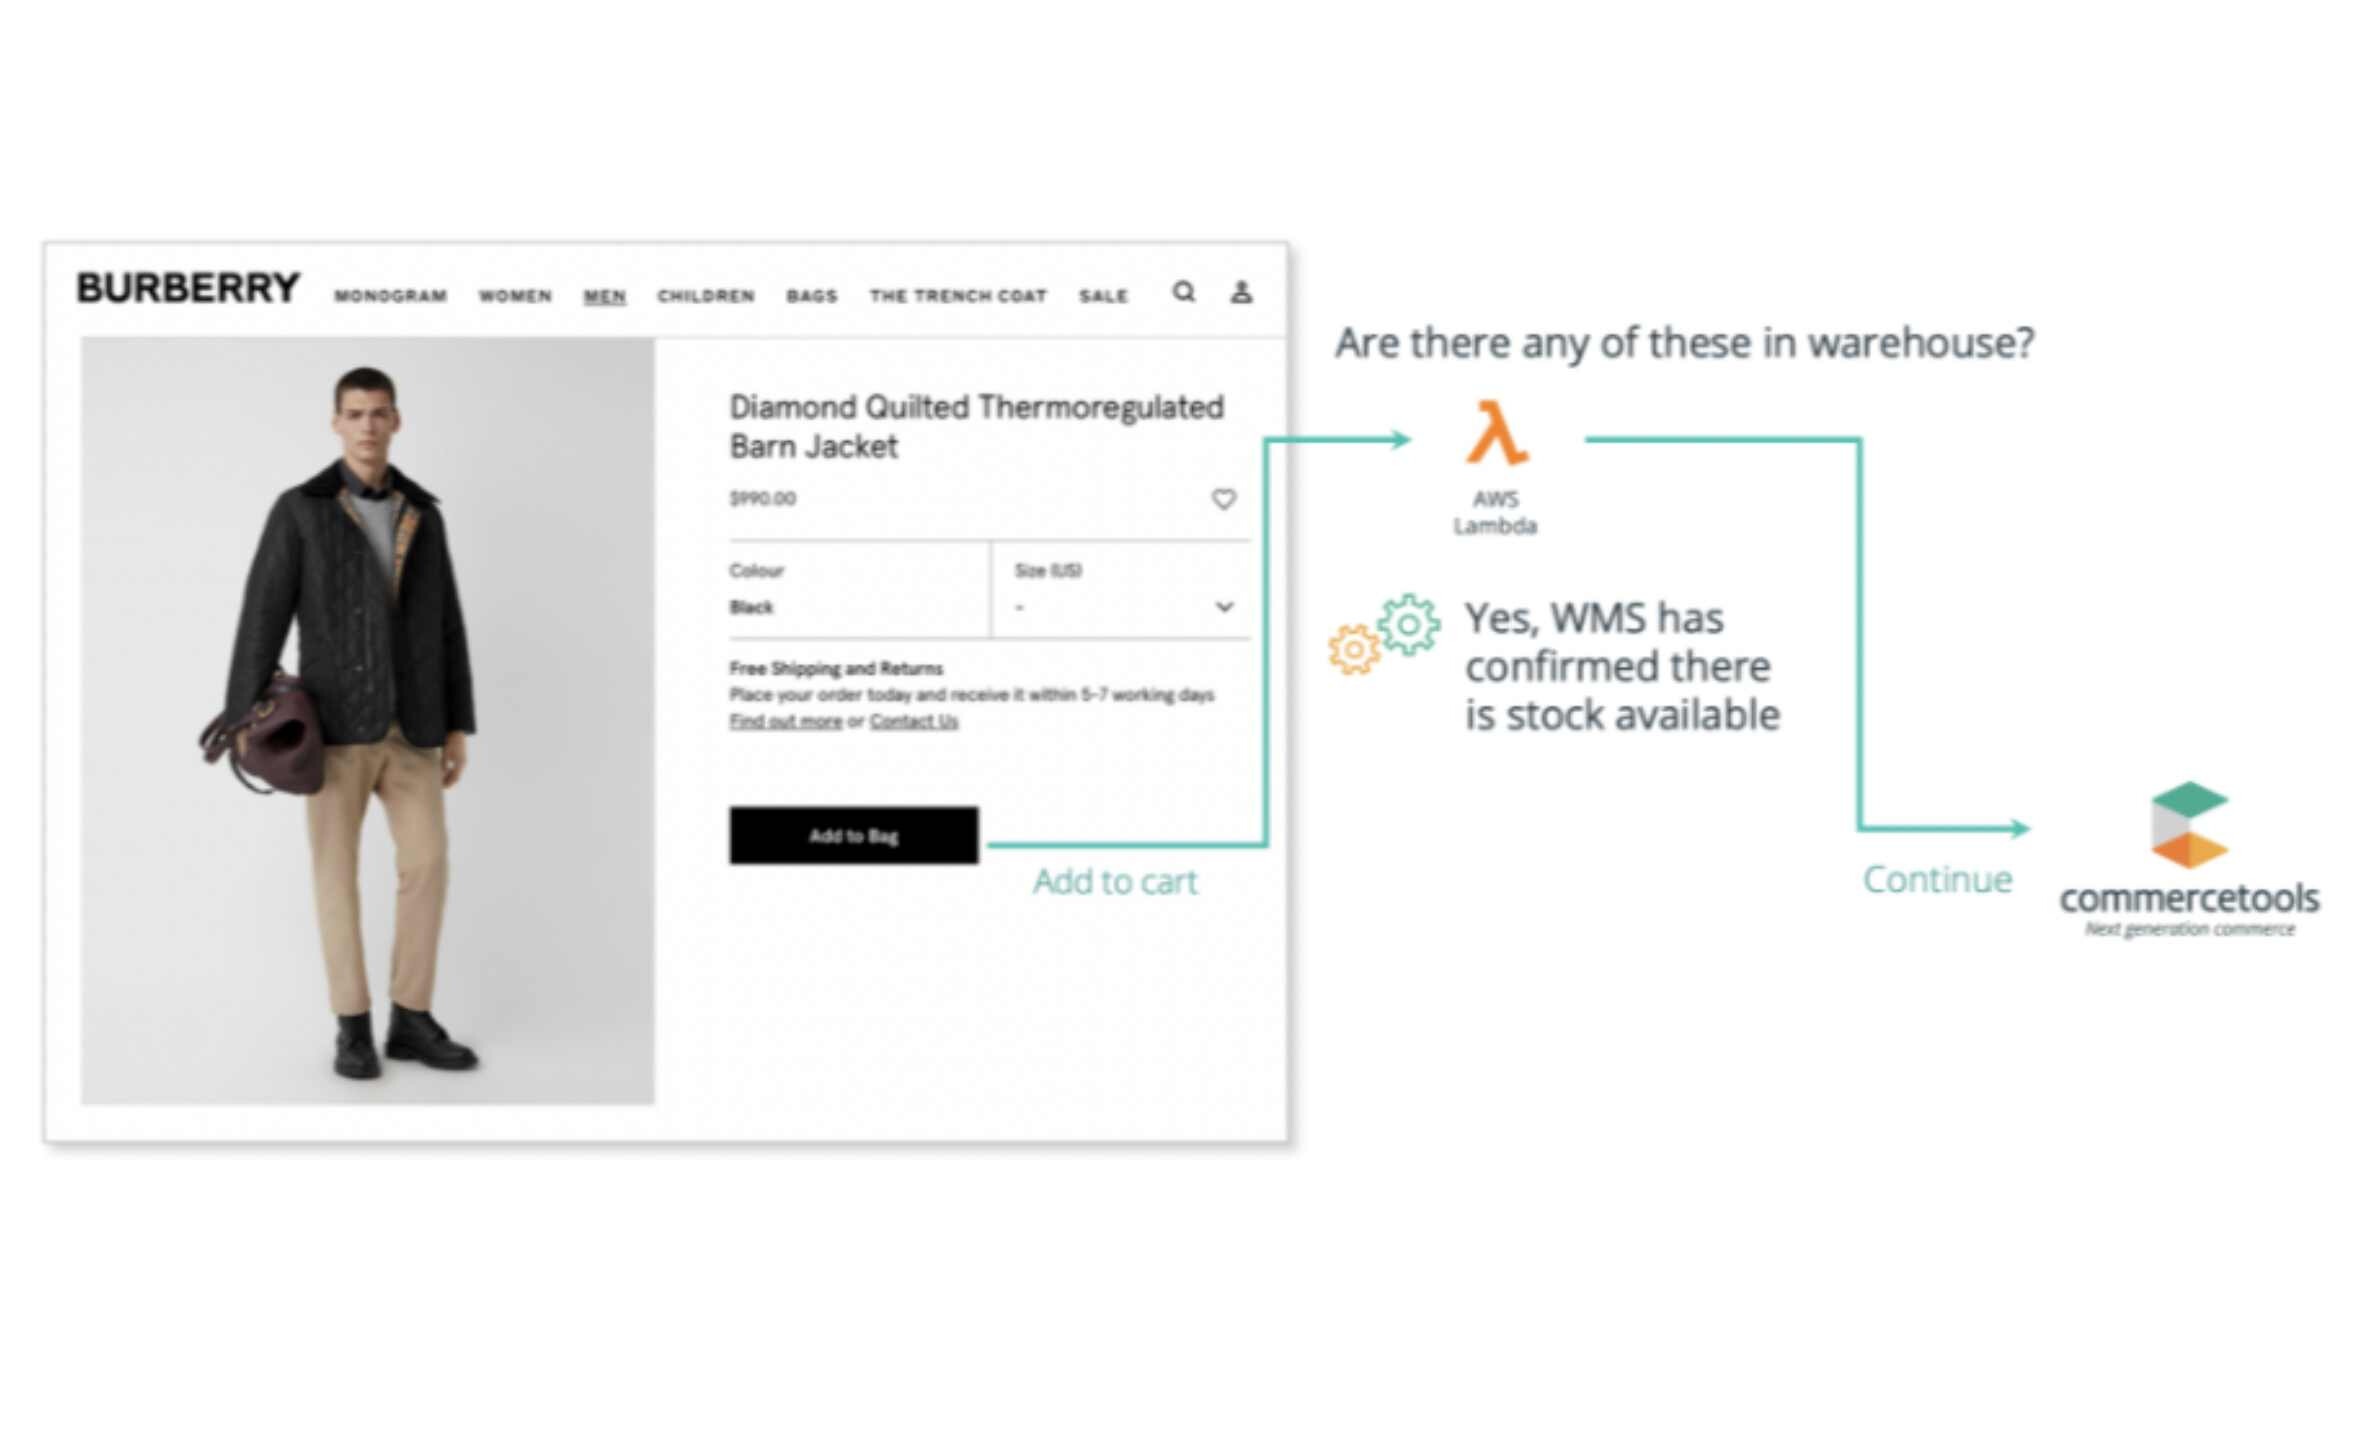Open the Sale menu item
The width and height of the screenshot is (2376, 1434).
click(x=1104, y=296)
